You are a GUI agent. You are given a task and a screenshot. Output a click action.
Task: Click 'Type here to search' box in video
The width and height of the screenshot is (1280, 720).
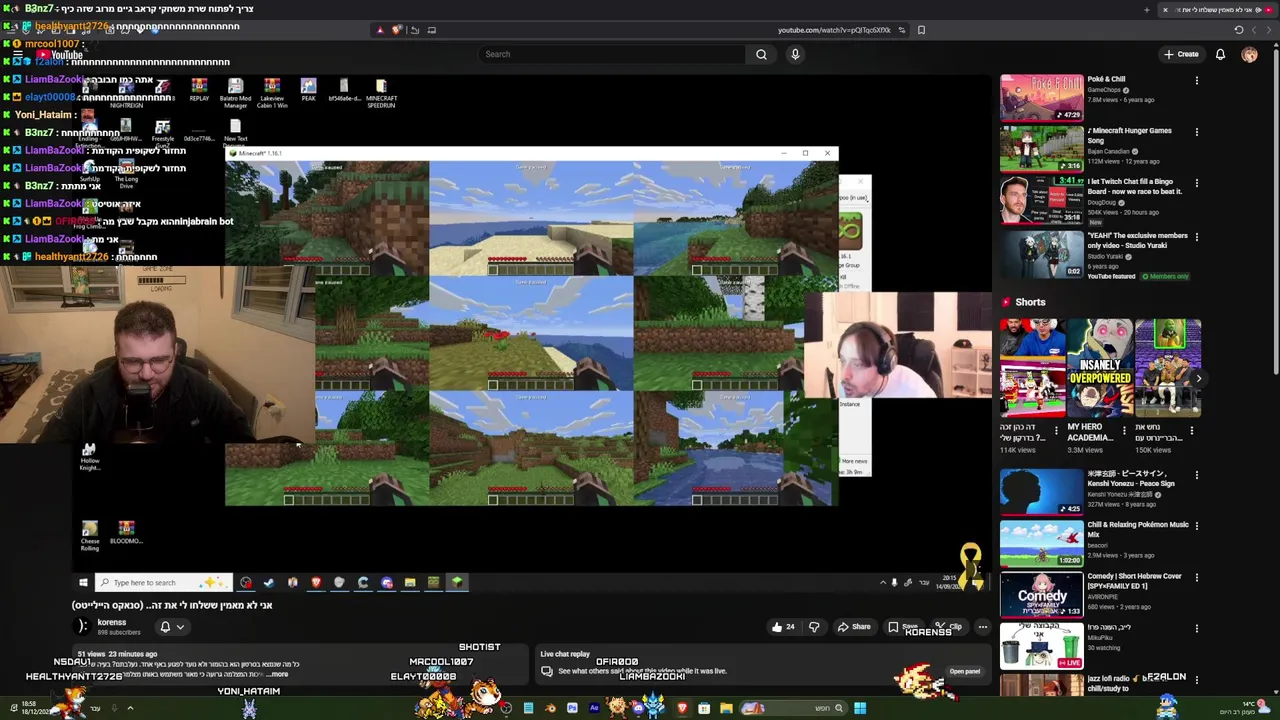tap(163, 583)
